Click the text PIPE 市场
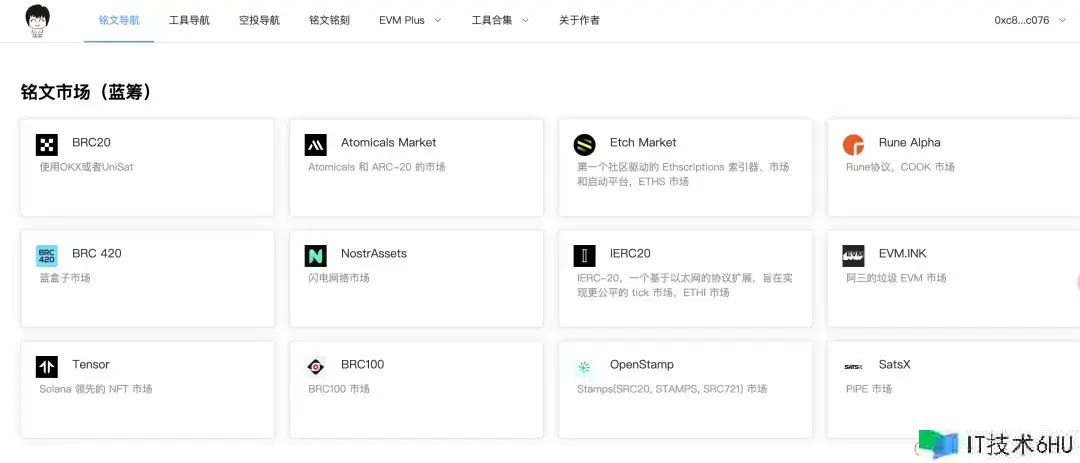This screenshot has width=1080, height=463. (x=869, y=389)
